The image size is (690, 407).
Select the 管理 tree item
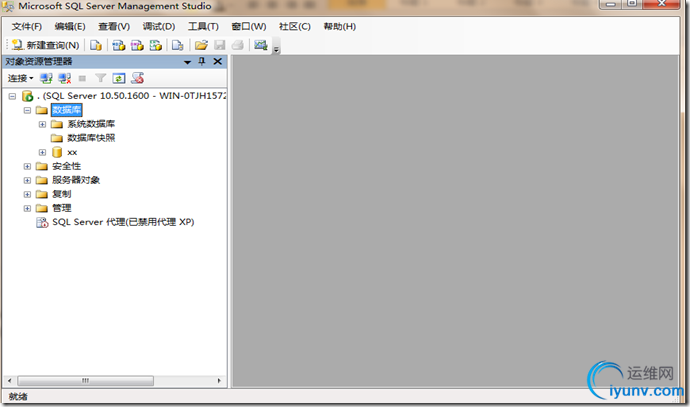[x=62, y=208]
